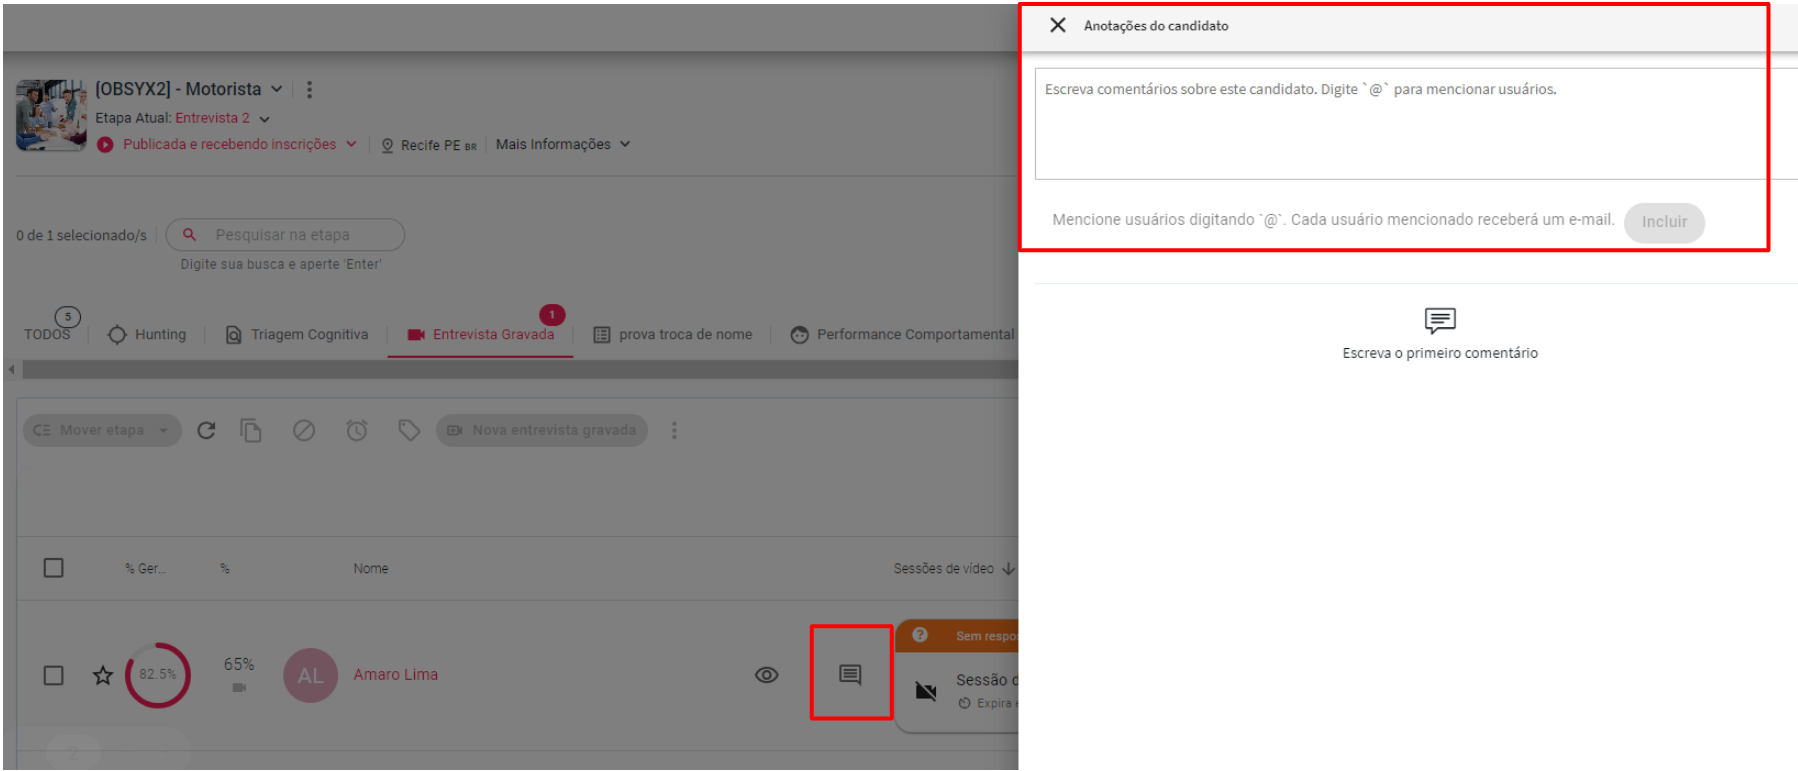This screenshot has height=771, width=1798.
Task: Click the tag label icon
Action: coord(408,430)
